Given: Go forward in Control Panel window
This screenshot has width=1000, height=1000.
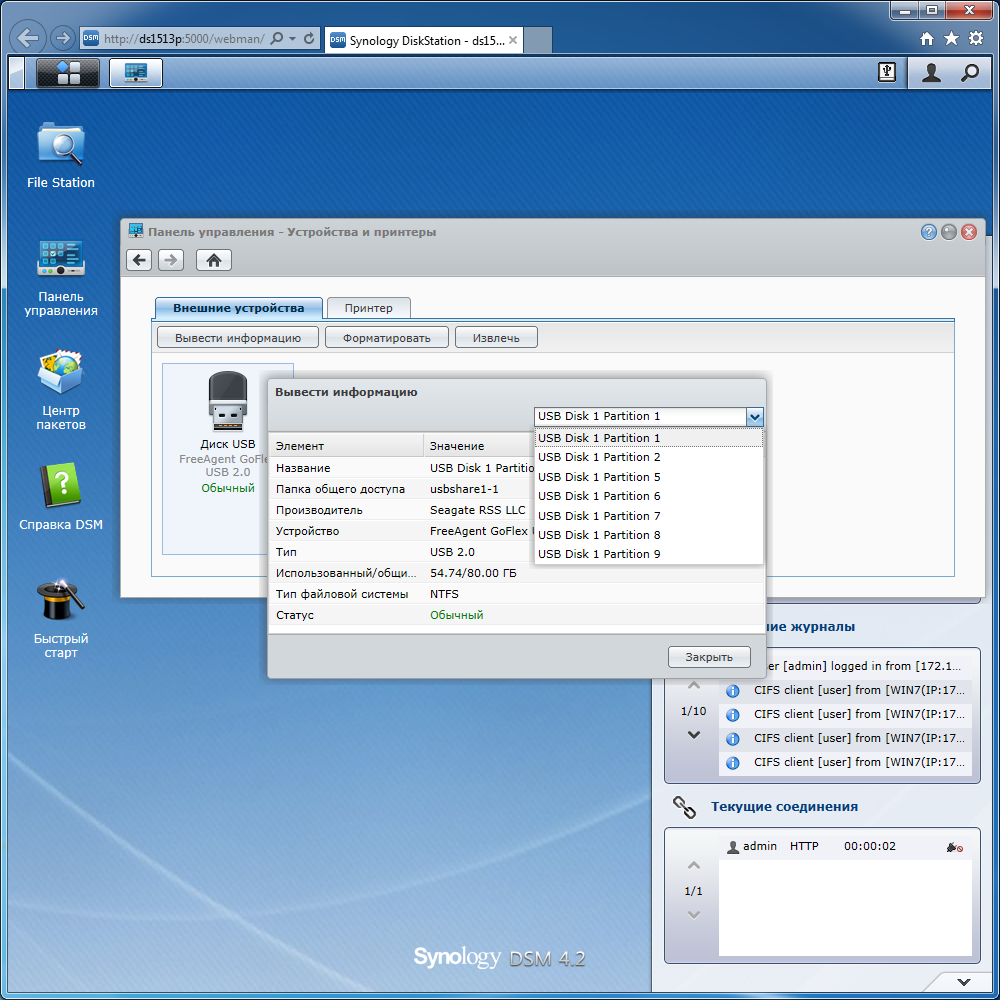Looking at the screenshot, I should [x=171, y=260].
